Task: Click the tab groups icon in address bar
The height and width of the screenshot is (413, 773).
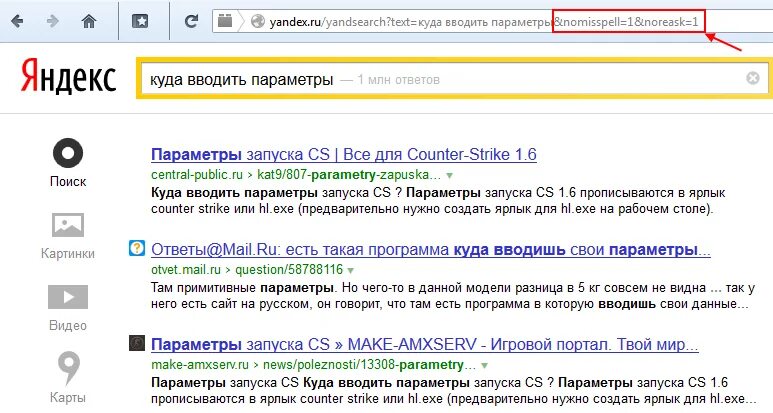Action: coord(225,21)
